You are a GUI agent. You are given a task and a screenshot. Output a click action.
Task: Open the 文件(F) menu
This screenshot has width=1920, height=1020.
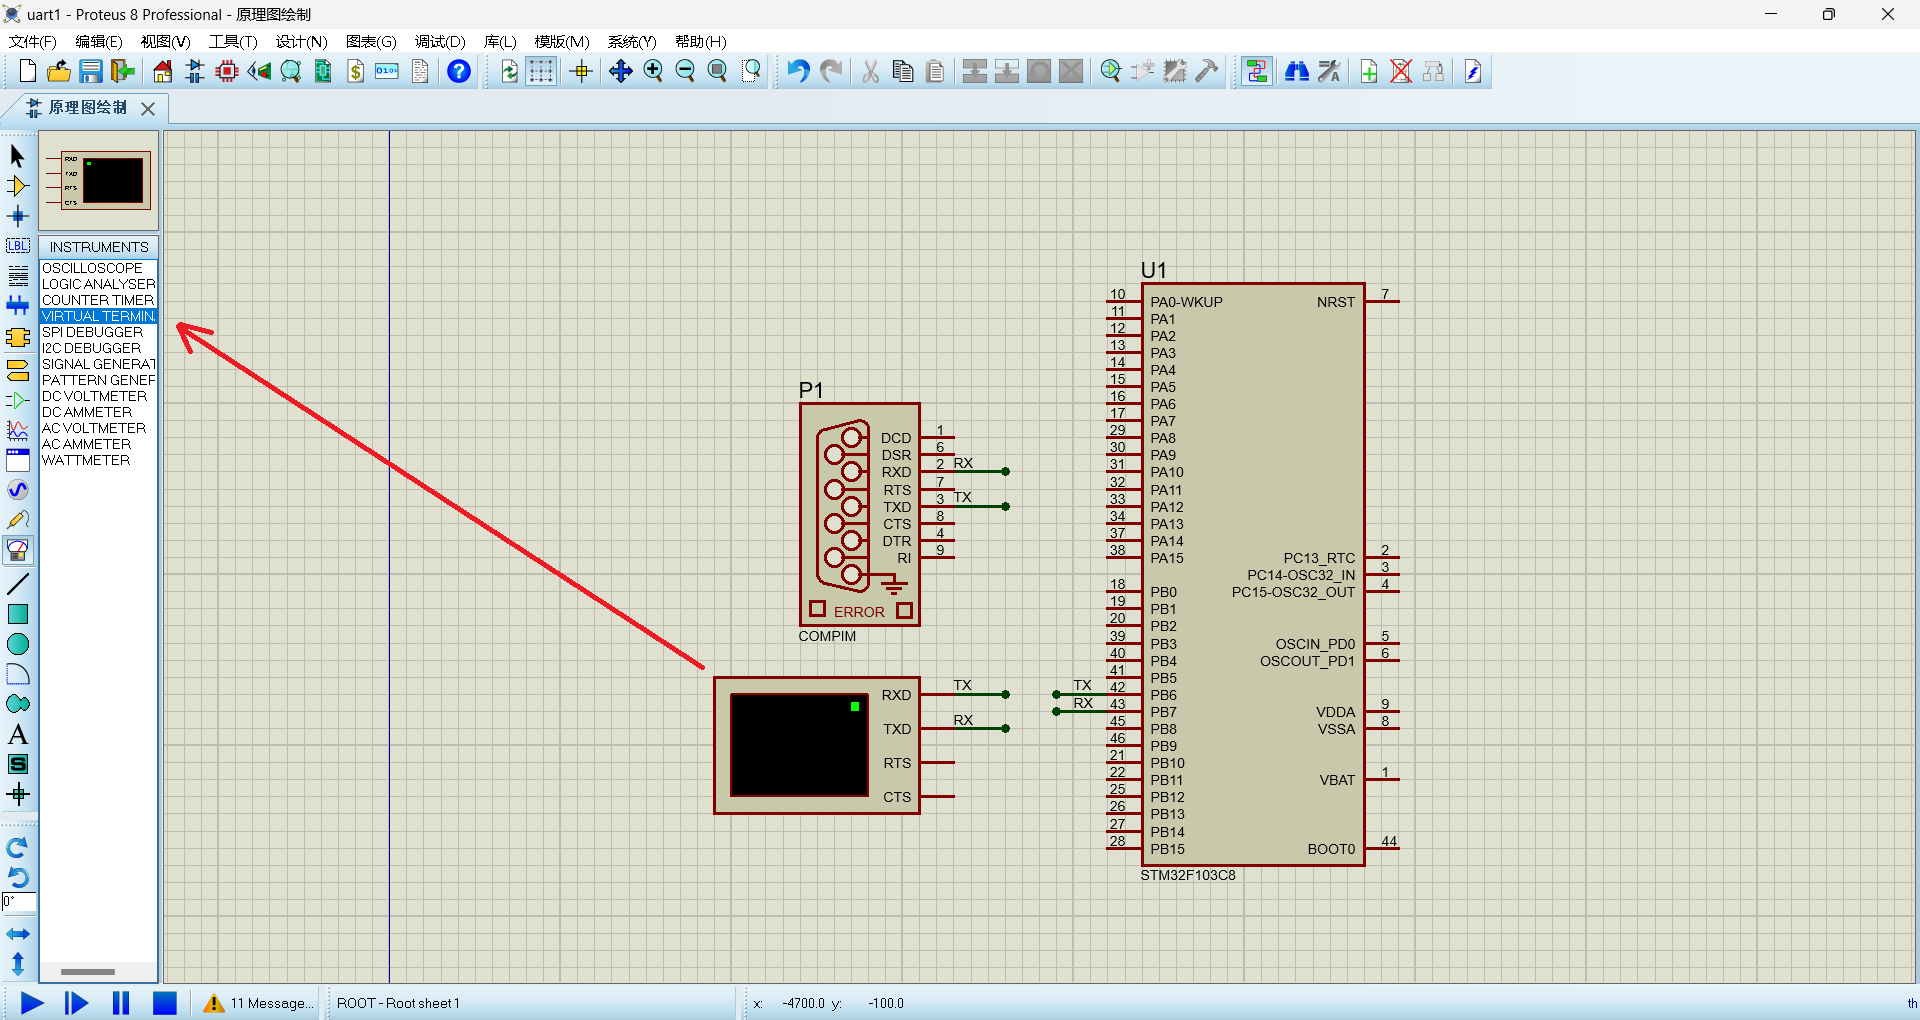[33, 41]
